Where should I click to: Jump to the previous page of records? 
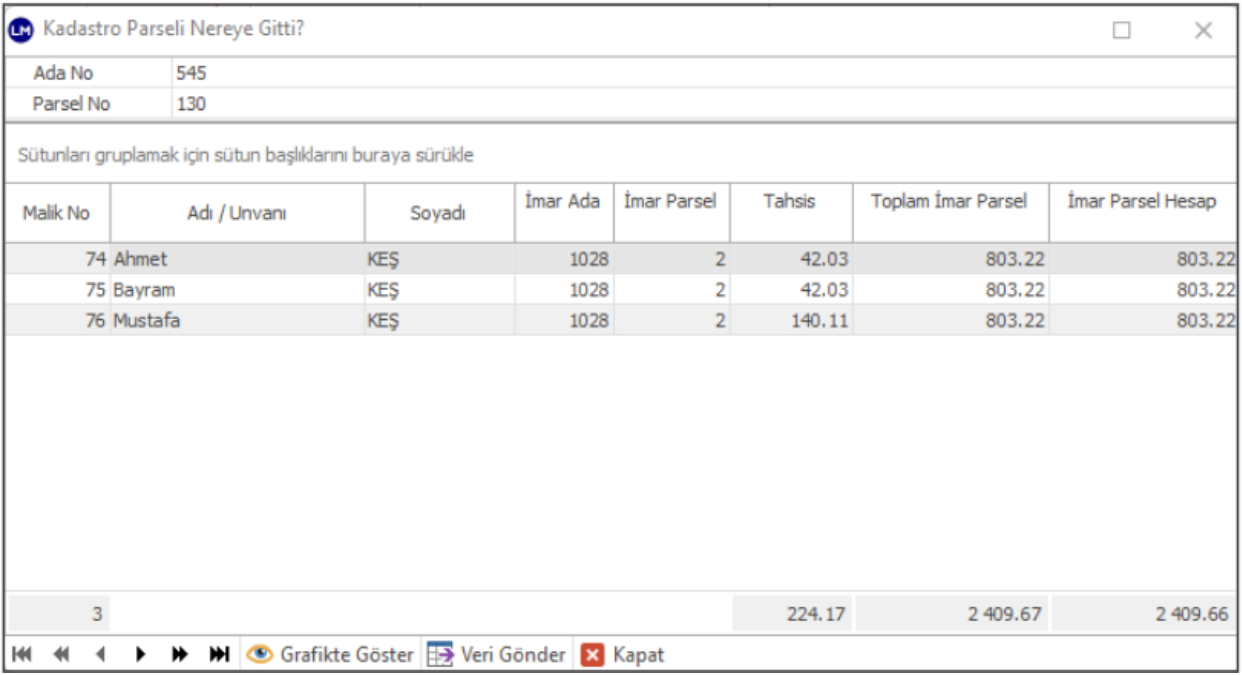click(x=62, y=655)
